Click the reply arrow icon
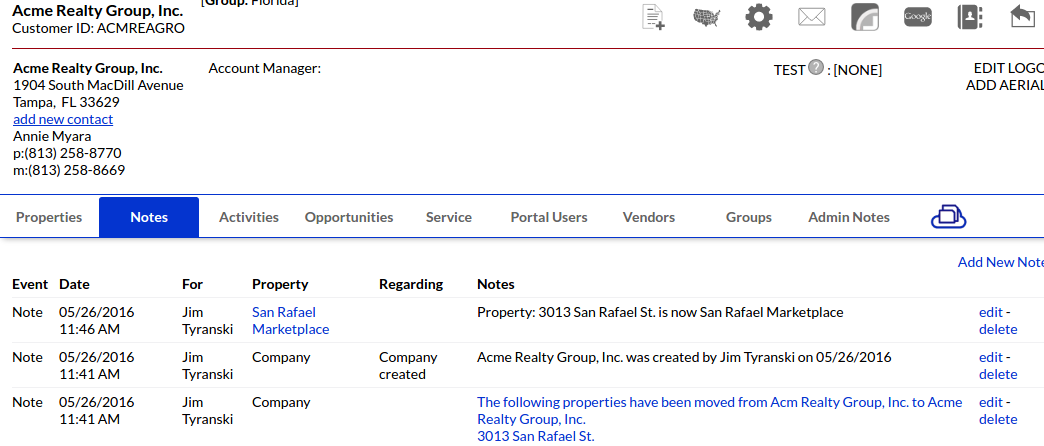 coord(1022,17)
